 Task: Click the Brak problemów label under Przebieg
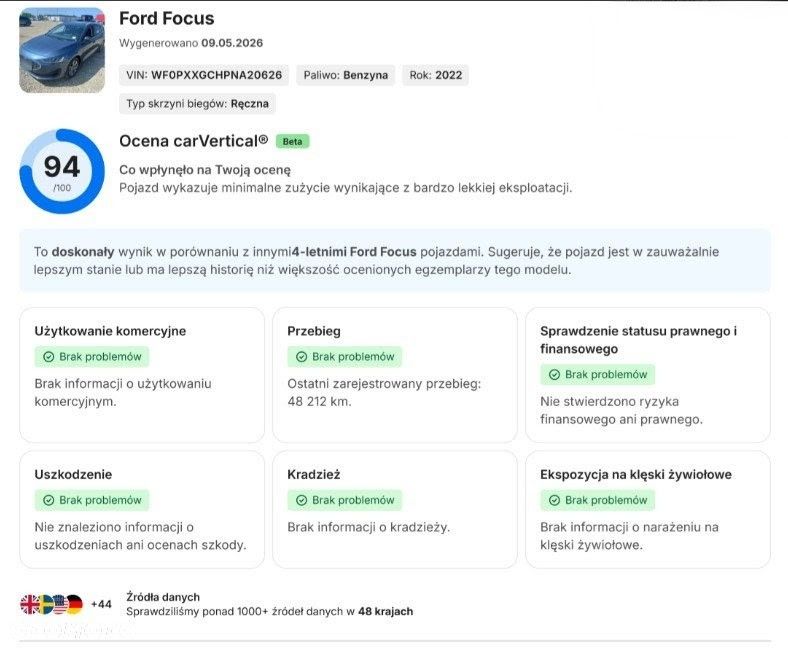click(x=353, y=357)
